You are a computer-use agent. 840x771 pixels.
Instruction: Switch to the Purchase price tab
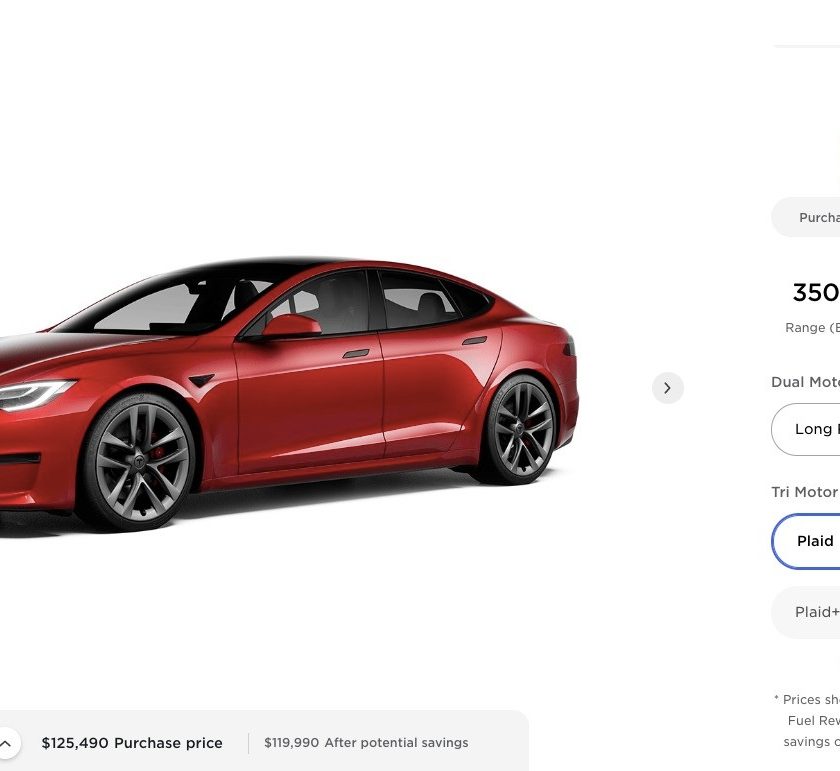click(x=806, y=217)
